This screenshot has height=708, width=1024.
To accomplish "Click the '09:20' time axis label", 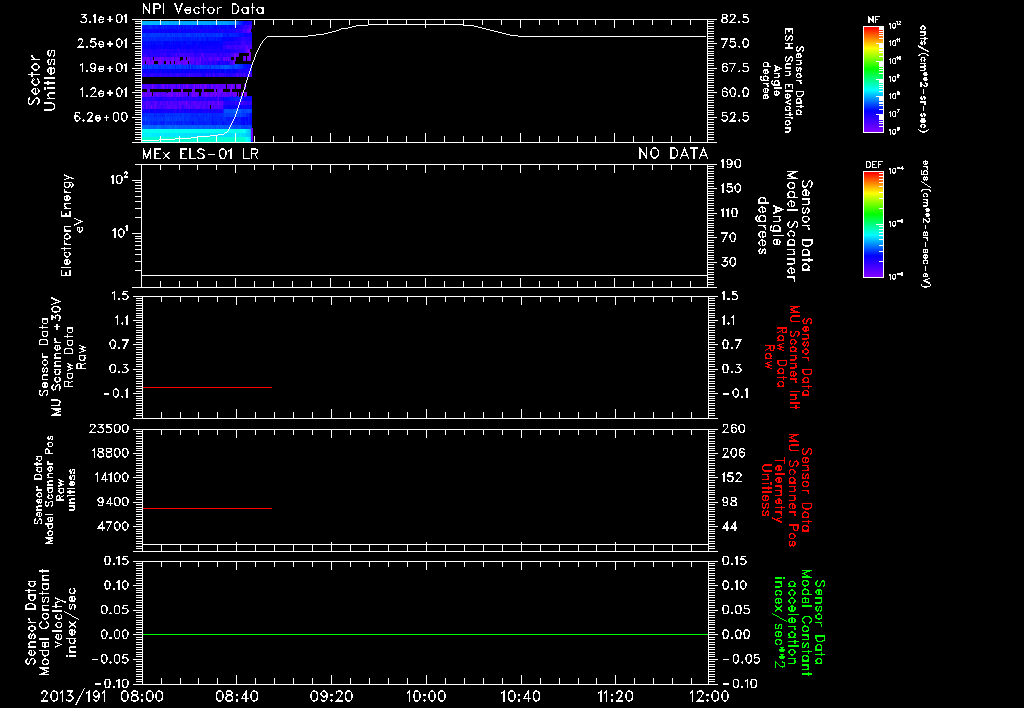I will (x=331, y=697).
